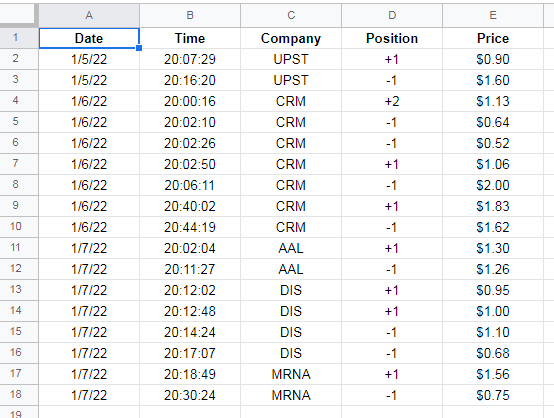Select the Date header cell A1
This screenshot has width=554, height=418.
tap(89, 38)
